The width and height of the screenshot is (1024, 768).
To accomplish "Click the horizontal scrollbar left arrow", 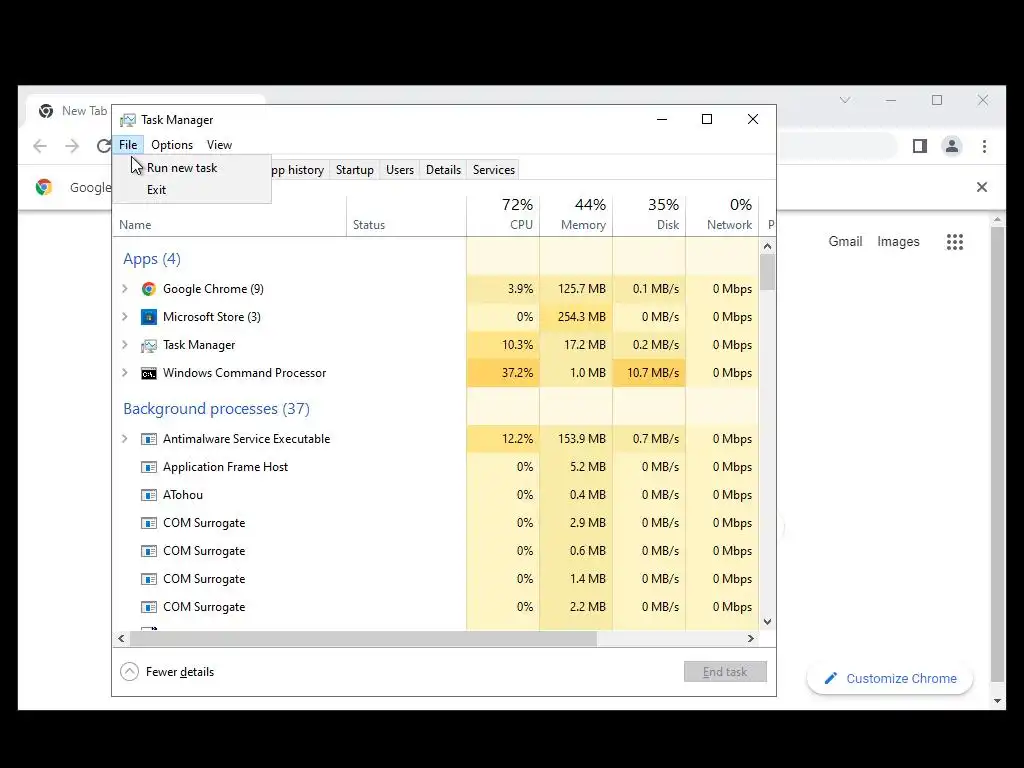I will (121, 639).
